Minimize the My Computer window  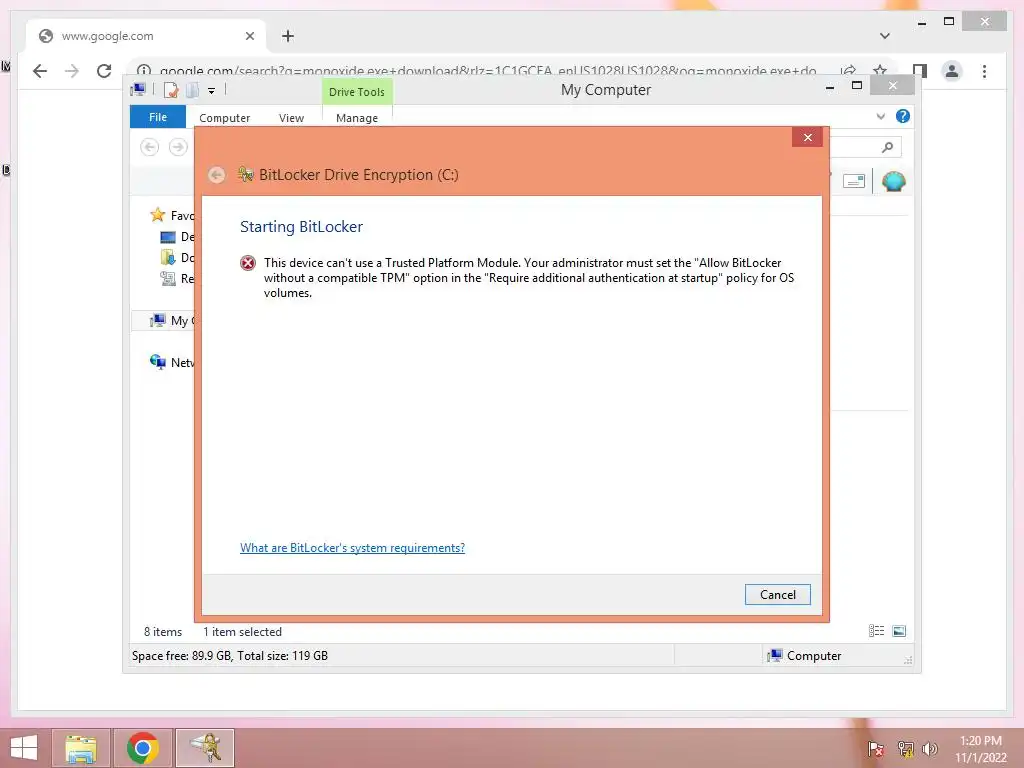pyautogui.click(x=829, y=87)
